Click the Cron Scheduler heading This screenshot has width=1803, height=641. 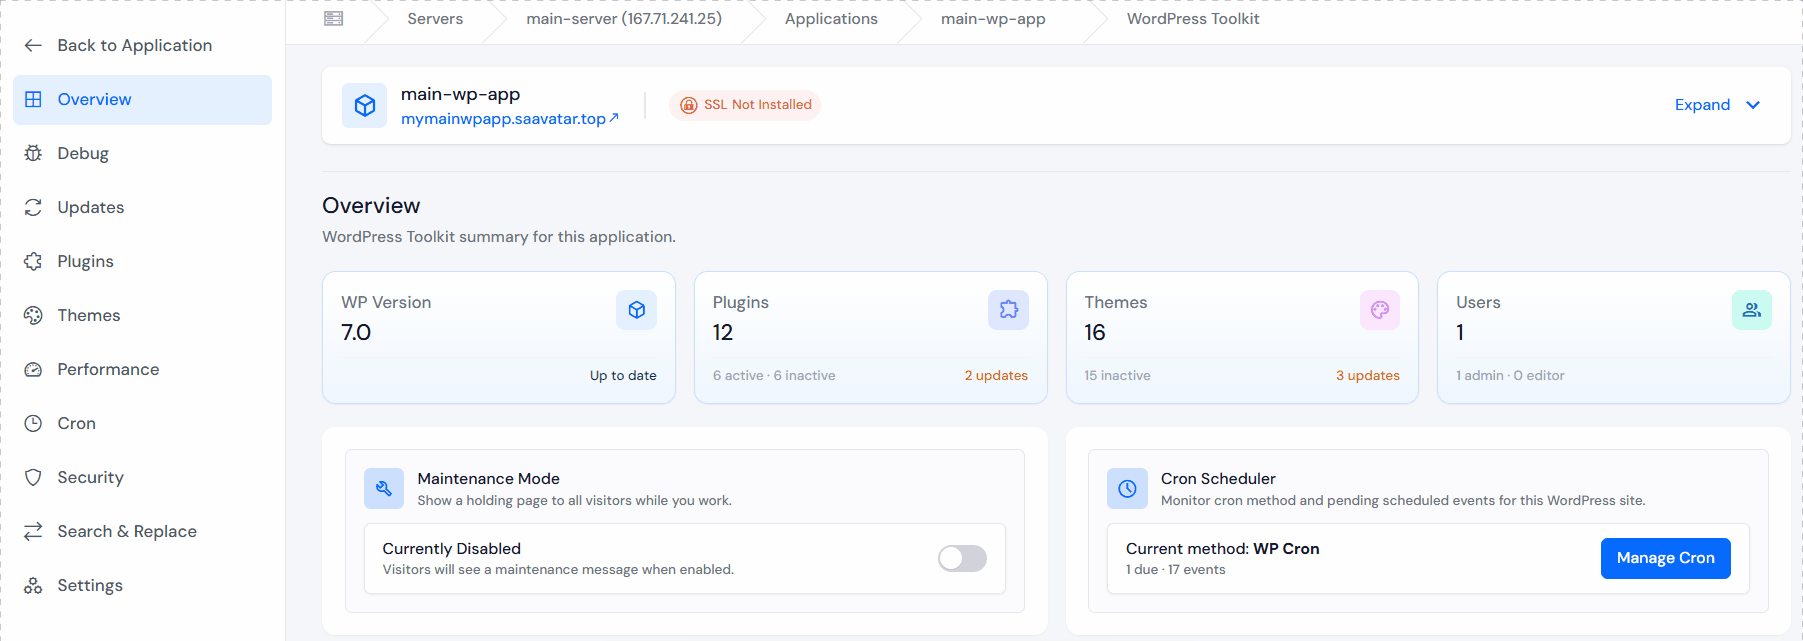[x=1218, y=479]
